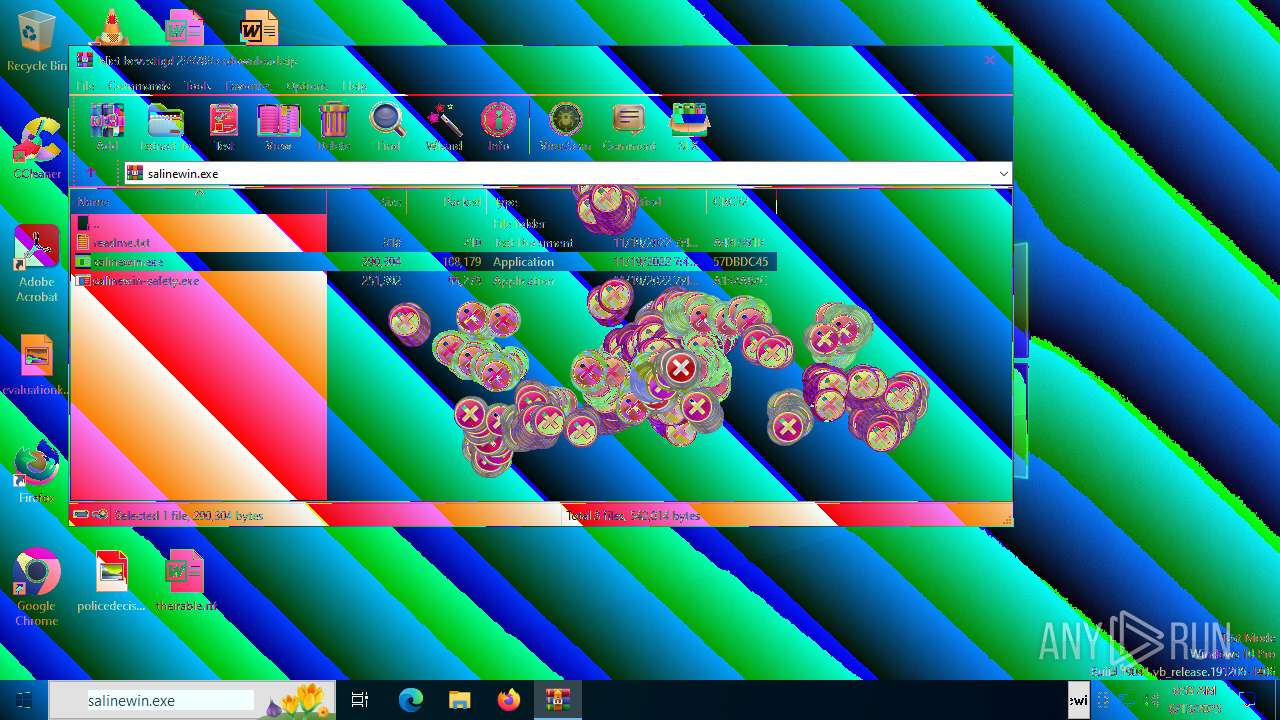Screen dimensions: 1280x720
Task: Select the salinewin-safety.exe file row
Action: coord(423,280)
